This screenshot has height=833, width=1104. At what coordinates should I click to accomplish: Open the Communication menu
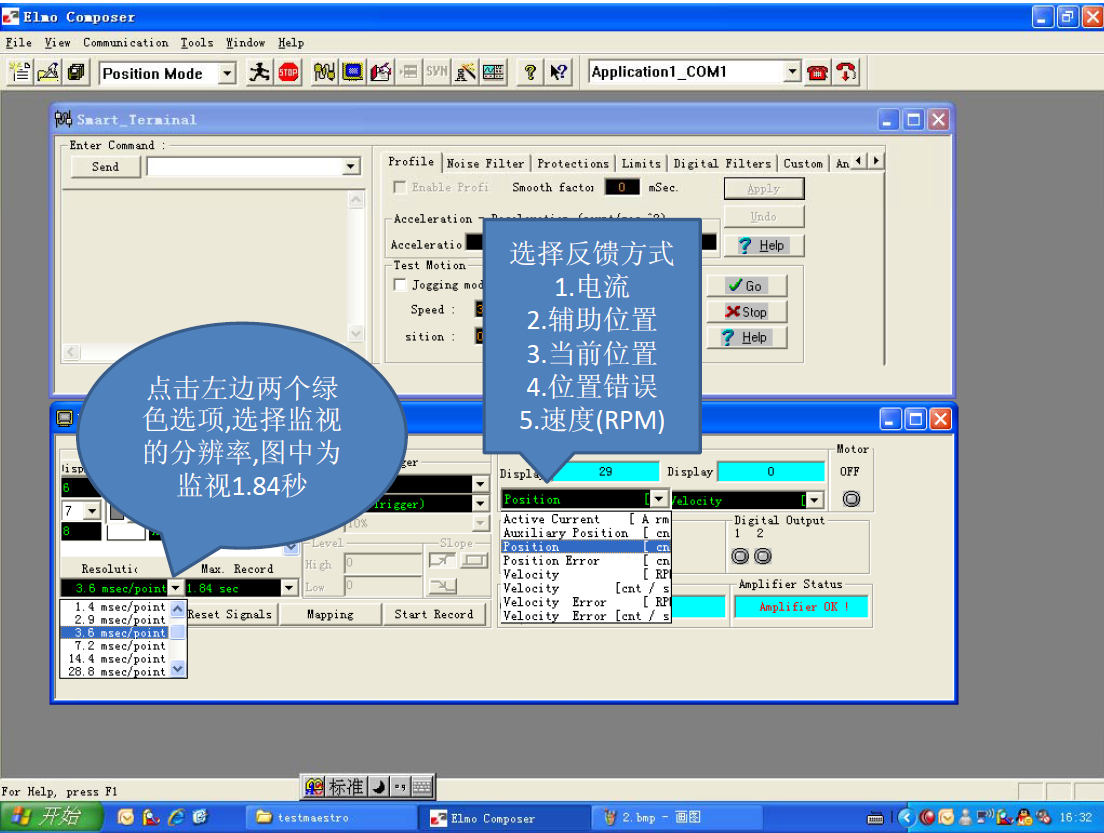click(x=125, y=43)
